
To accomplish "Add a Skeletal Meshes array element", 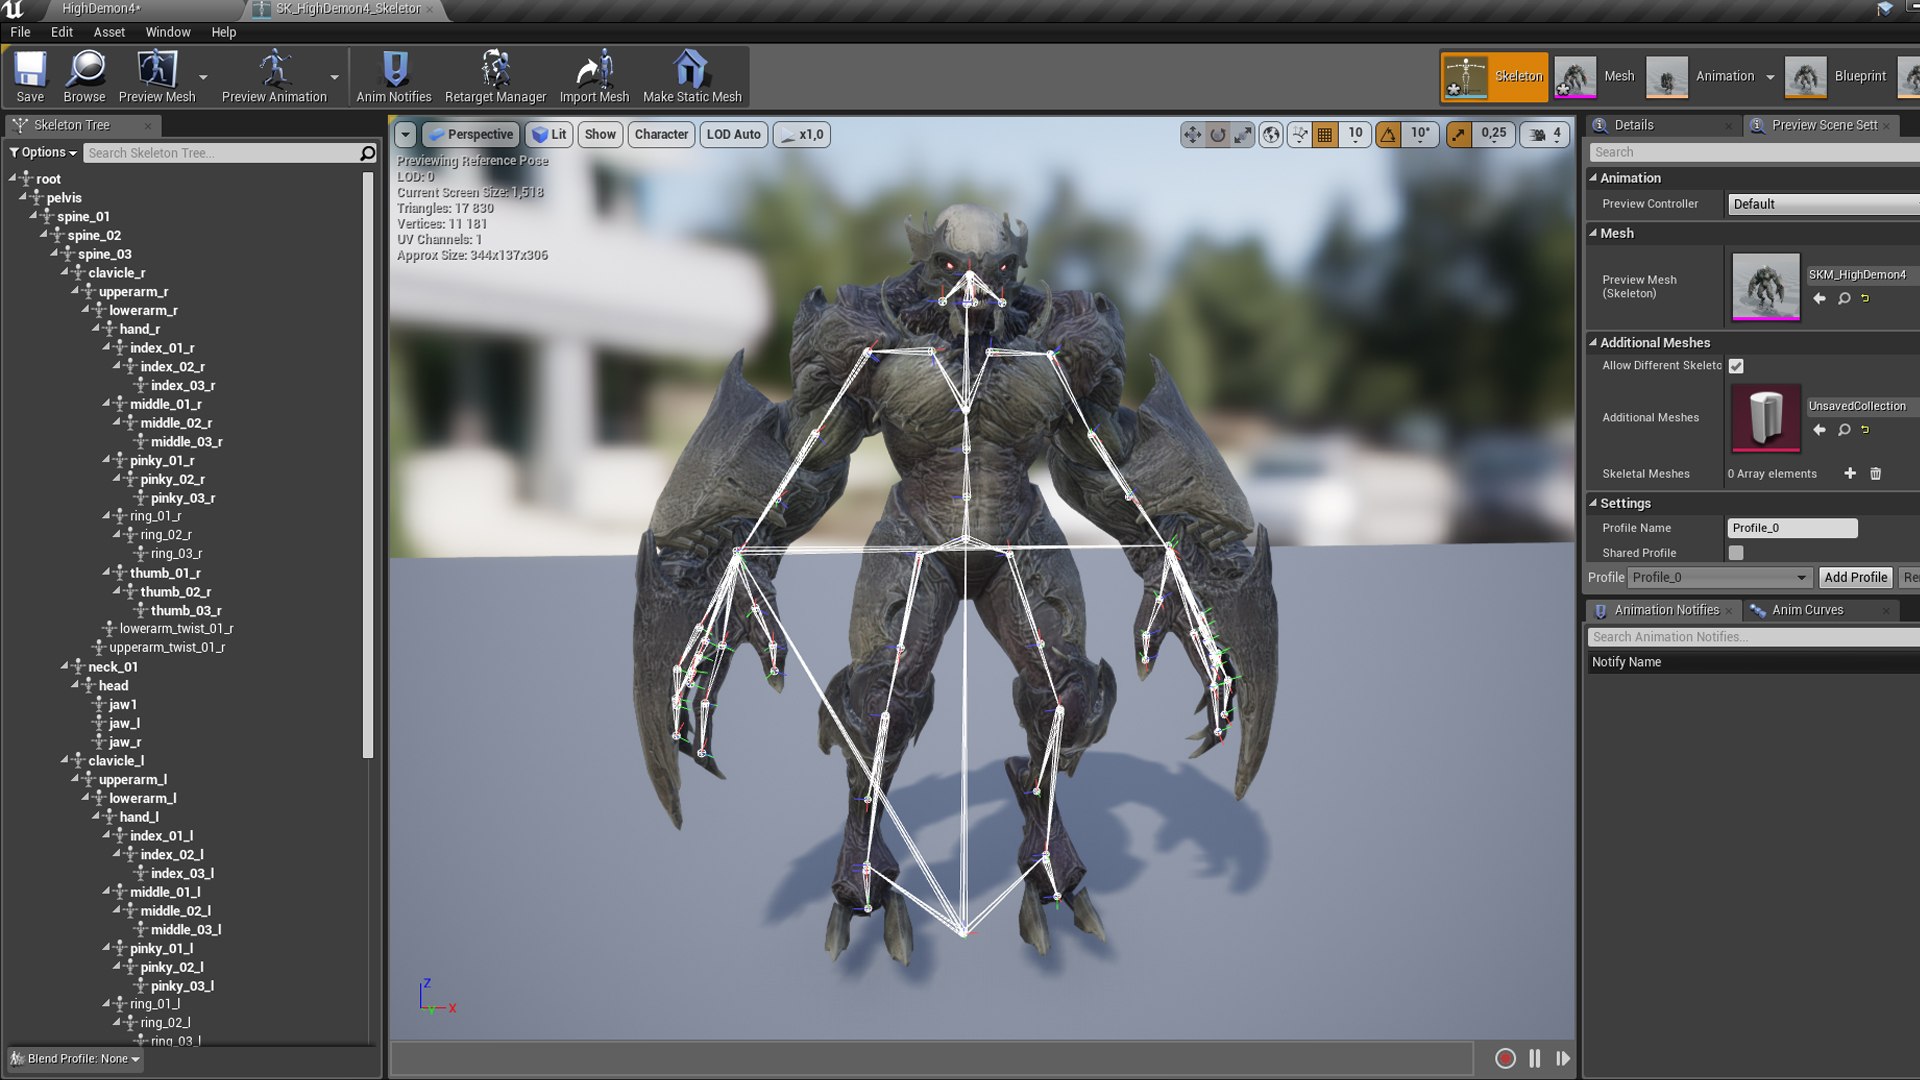I will pyautogui.click(x=1850, y=474).
